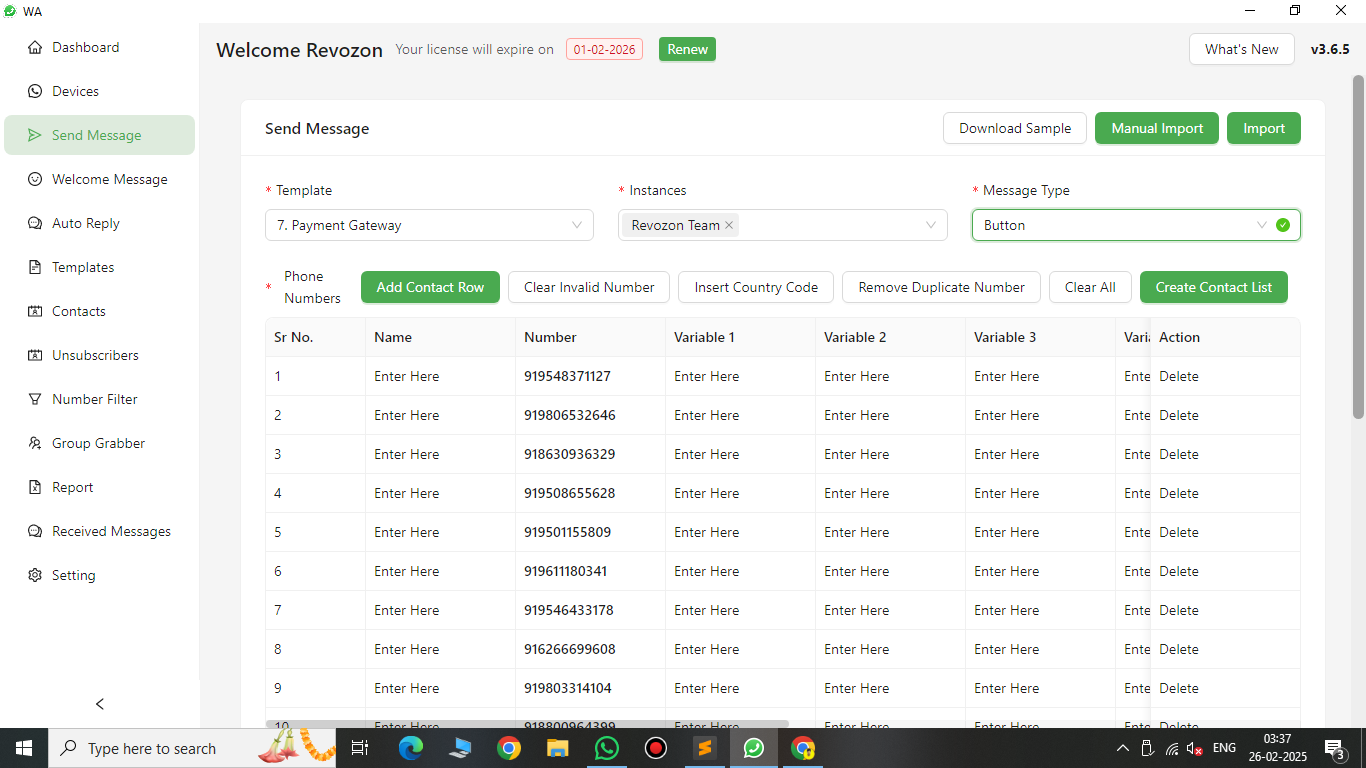This screenshot has height=768, width=1366.
Task: Delete the row with 919548371127
Action: [x=1179, y=376]
